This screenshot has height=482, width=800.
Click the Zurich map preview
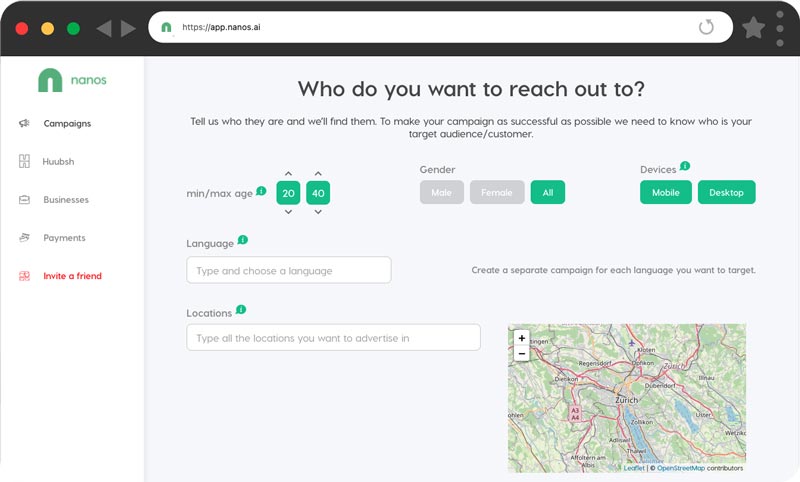(x=627, y=398)
